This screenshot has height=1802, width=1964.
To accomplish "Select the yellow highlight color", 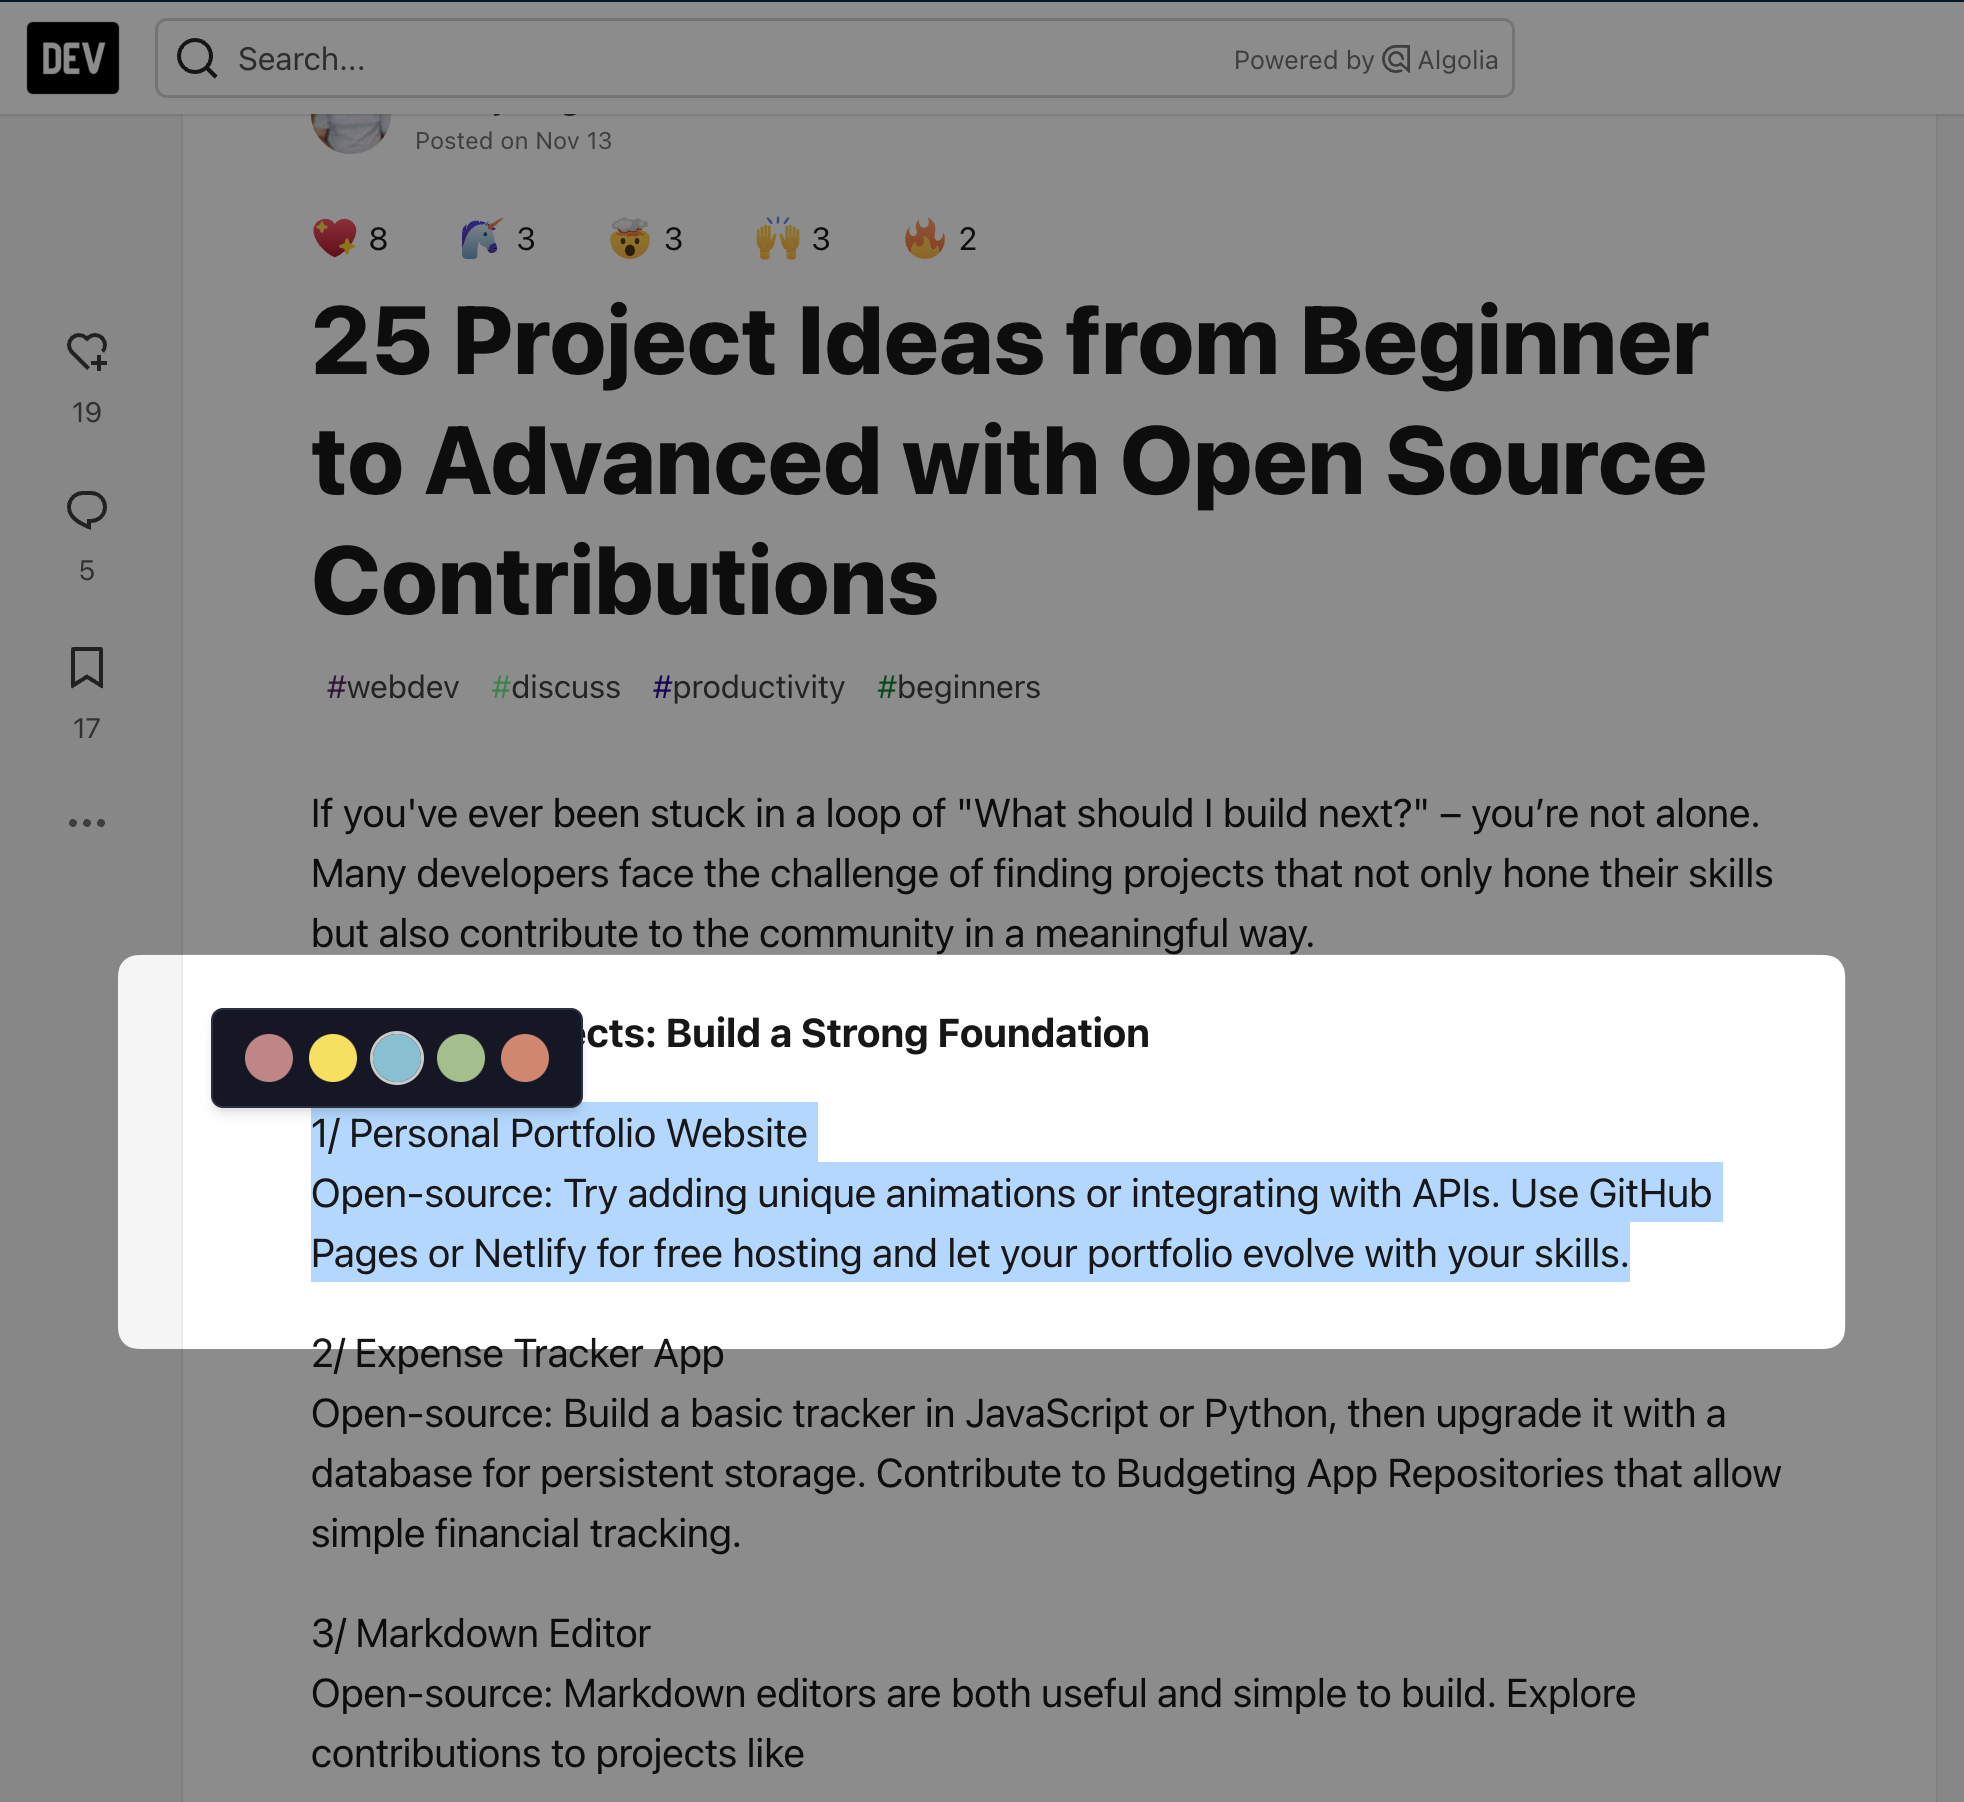I will click(333, 1058).
